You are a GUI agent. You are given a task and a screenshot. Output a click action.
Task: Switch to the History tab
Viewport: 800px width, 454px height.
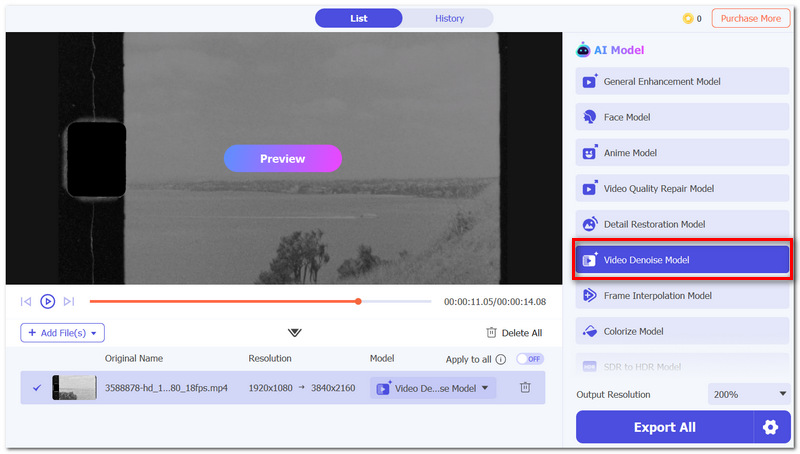pyautogui.click(x=449, y=18)
